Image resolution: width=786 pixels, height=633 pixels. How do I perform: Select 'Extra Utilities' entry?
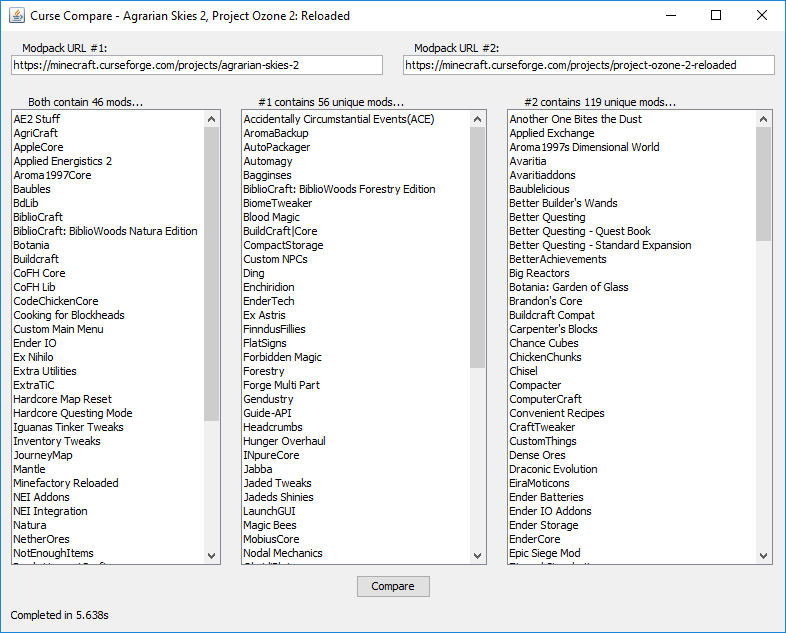[45, 371]
